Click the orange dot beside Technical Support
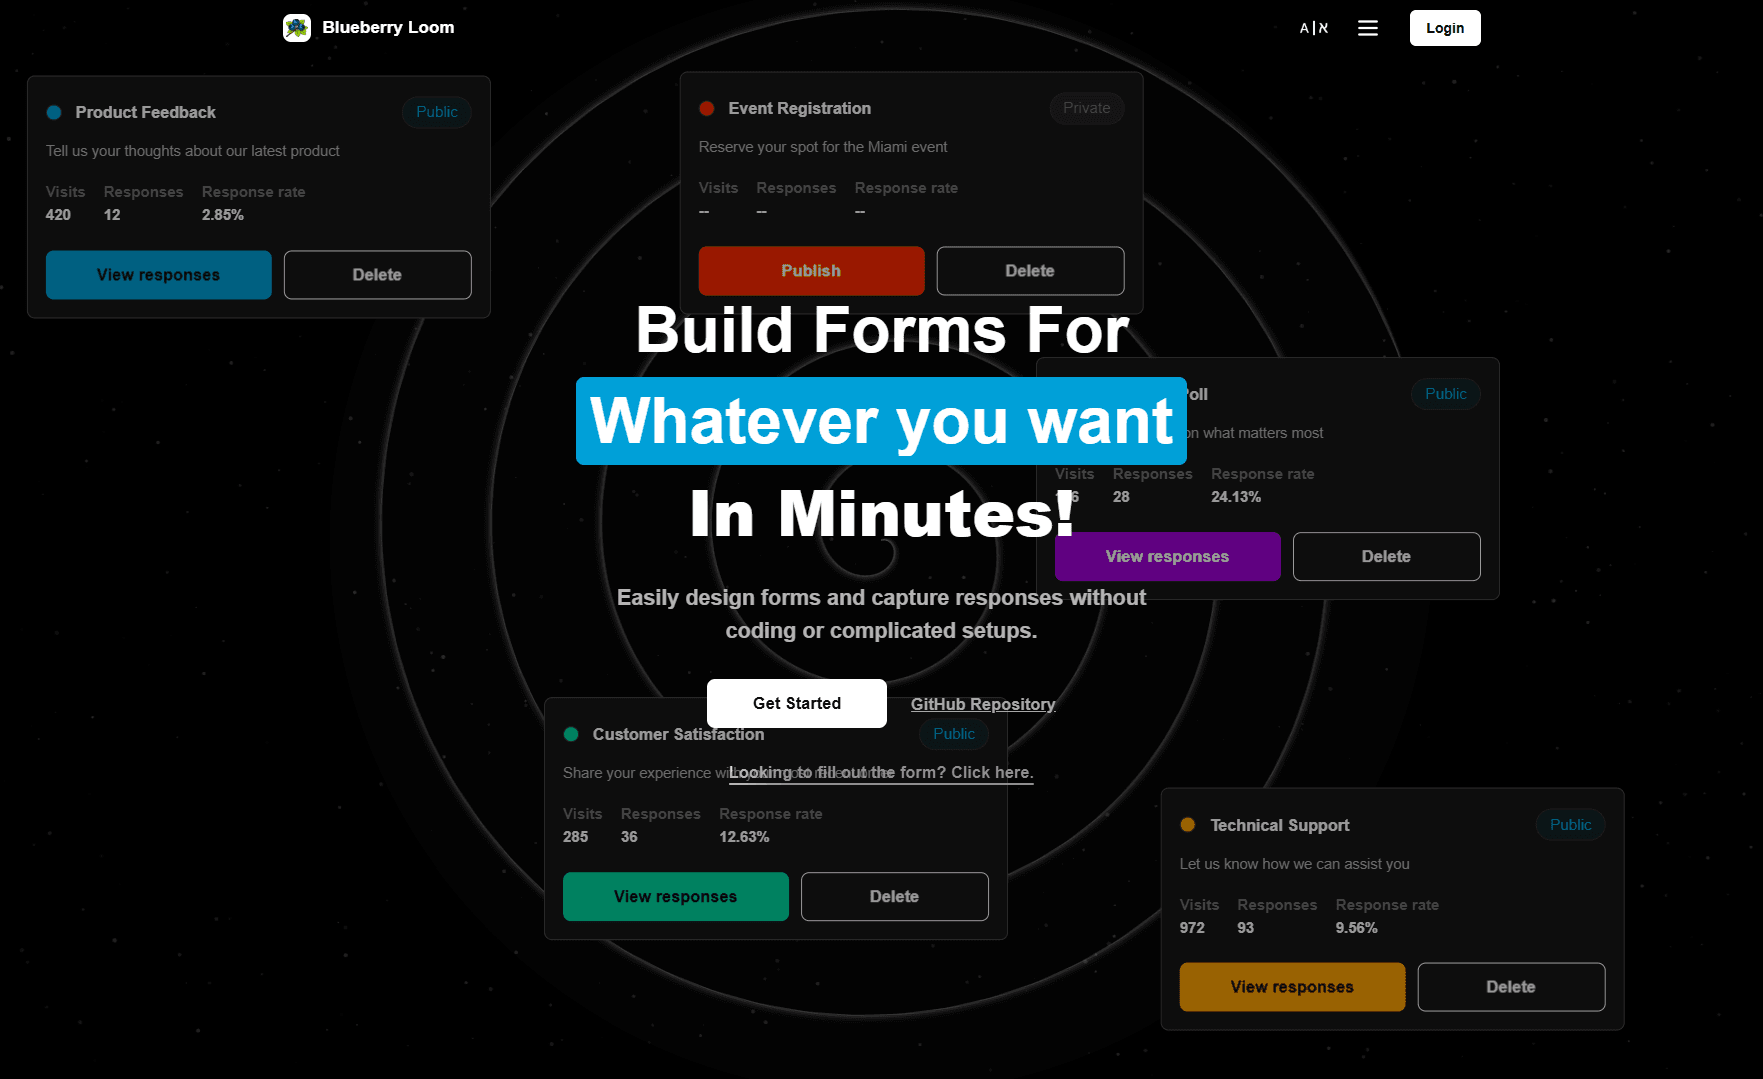Image resolution: width=1763 pixels, height=1079 pixels. pos(1187,825)
